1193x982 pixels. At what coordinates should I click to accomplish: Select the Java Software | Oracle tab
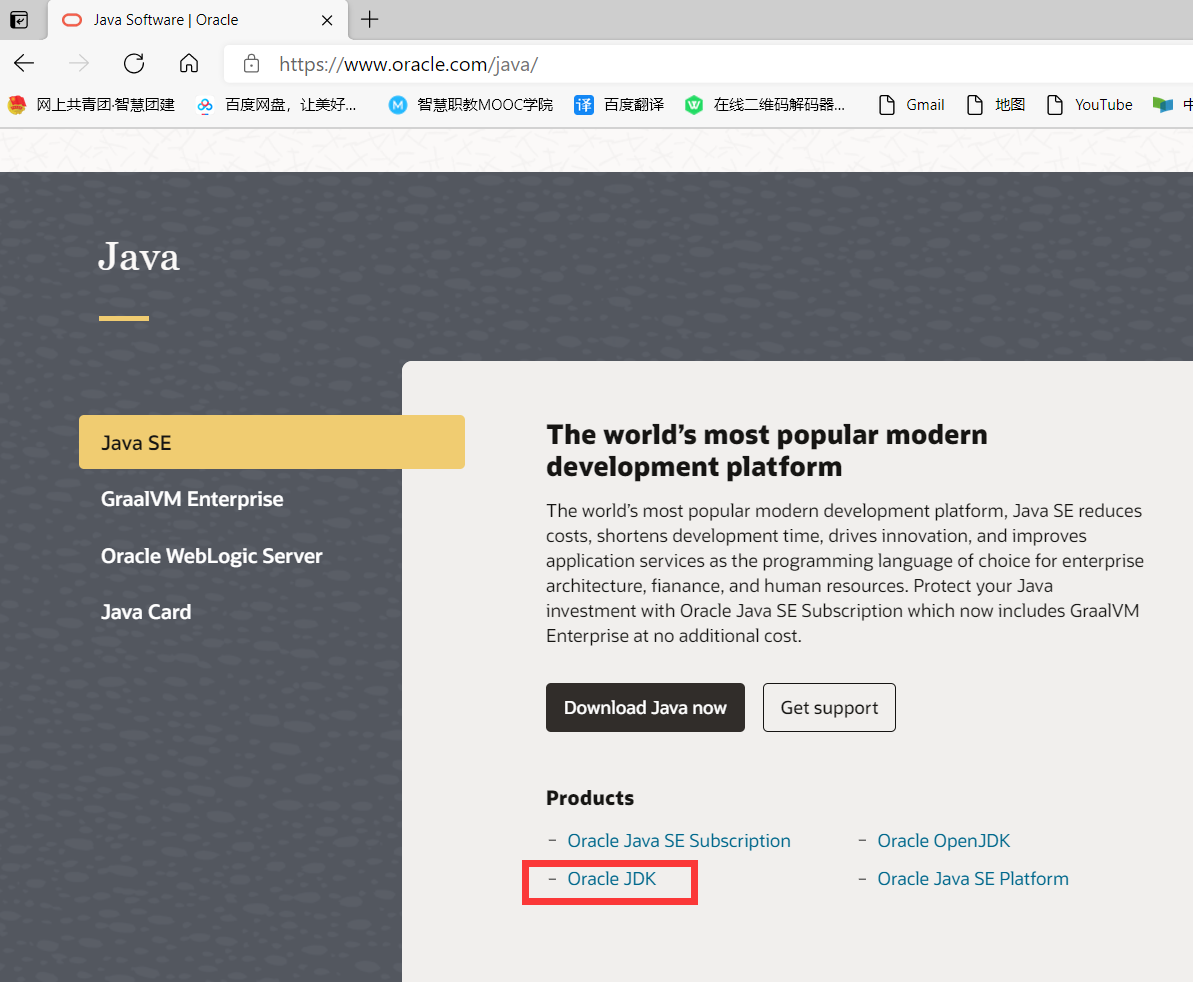(x=198, y=20)
